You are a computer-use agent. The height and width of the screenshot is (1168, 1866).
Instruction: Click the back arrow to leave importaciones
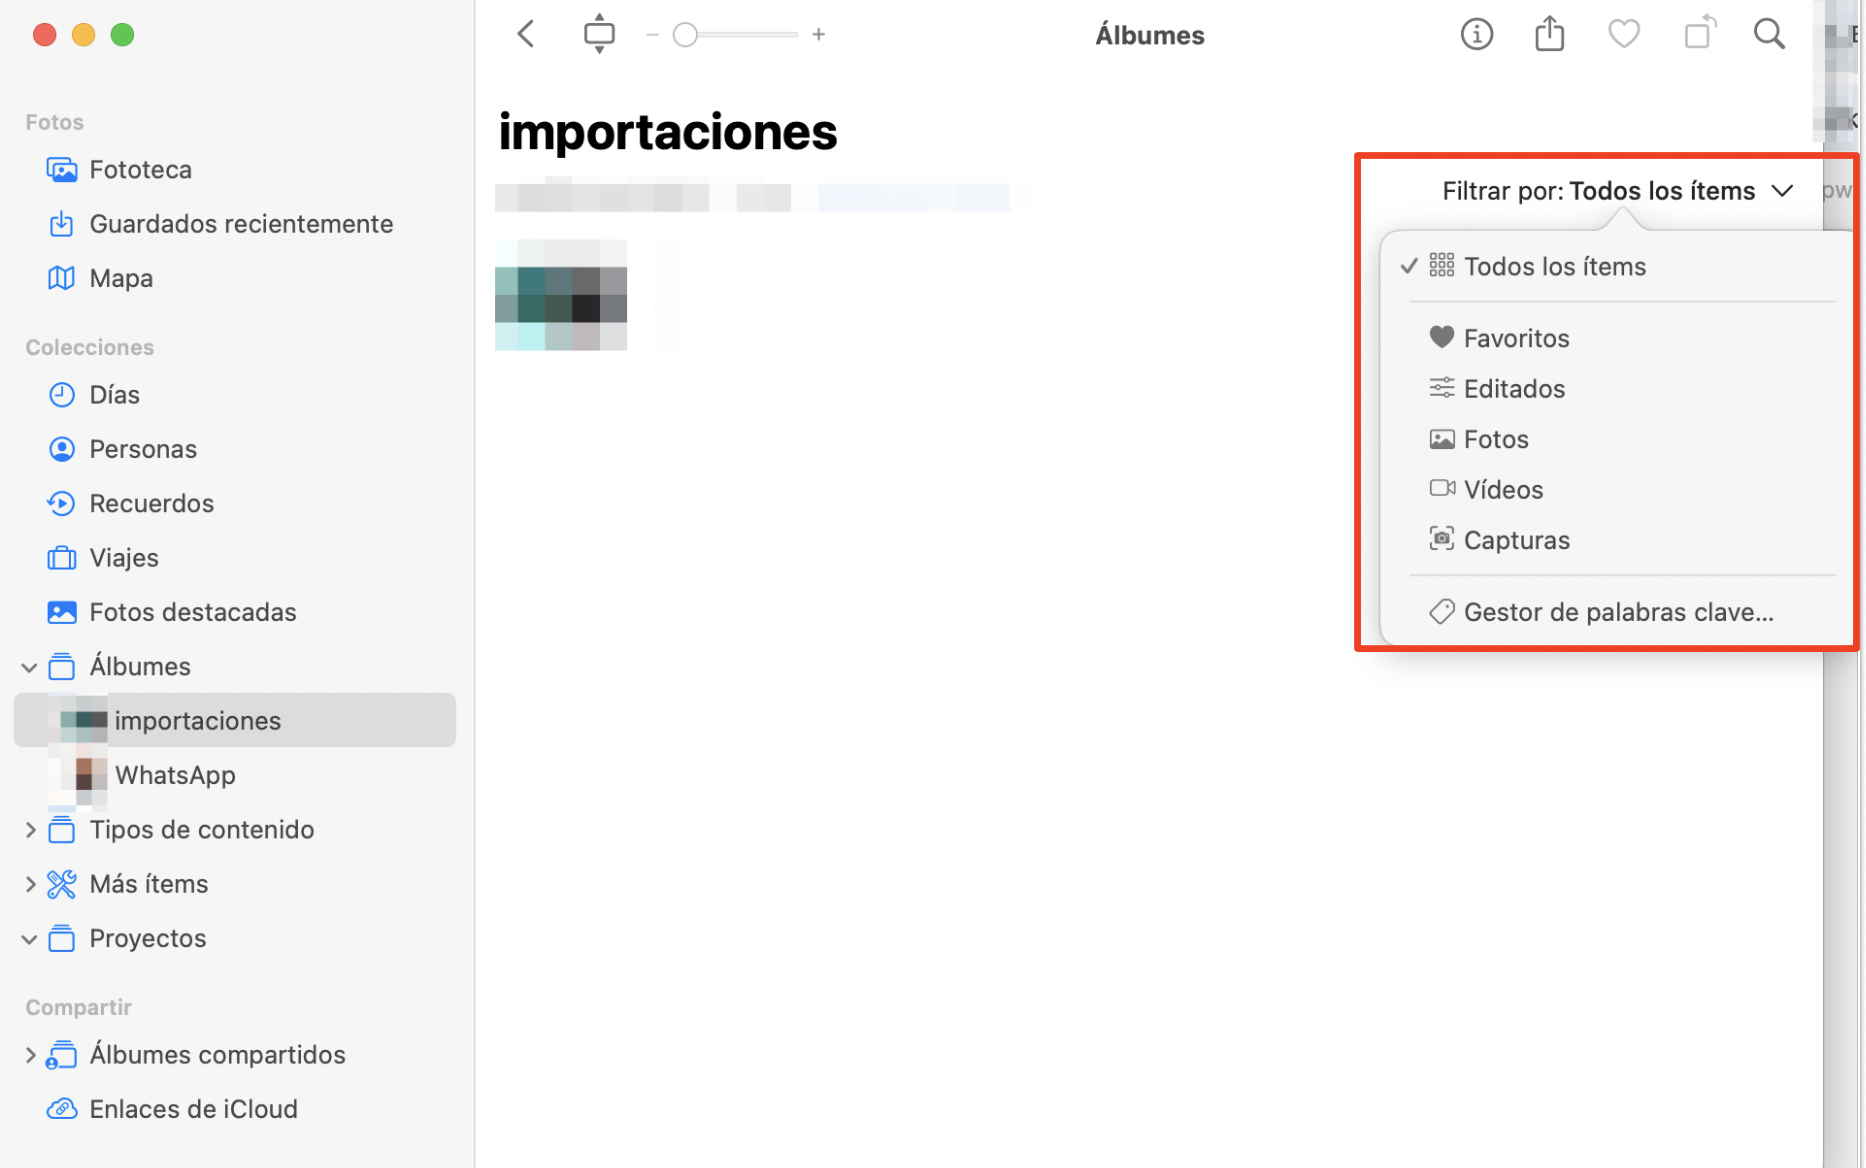(524, 33)
